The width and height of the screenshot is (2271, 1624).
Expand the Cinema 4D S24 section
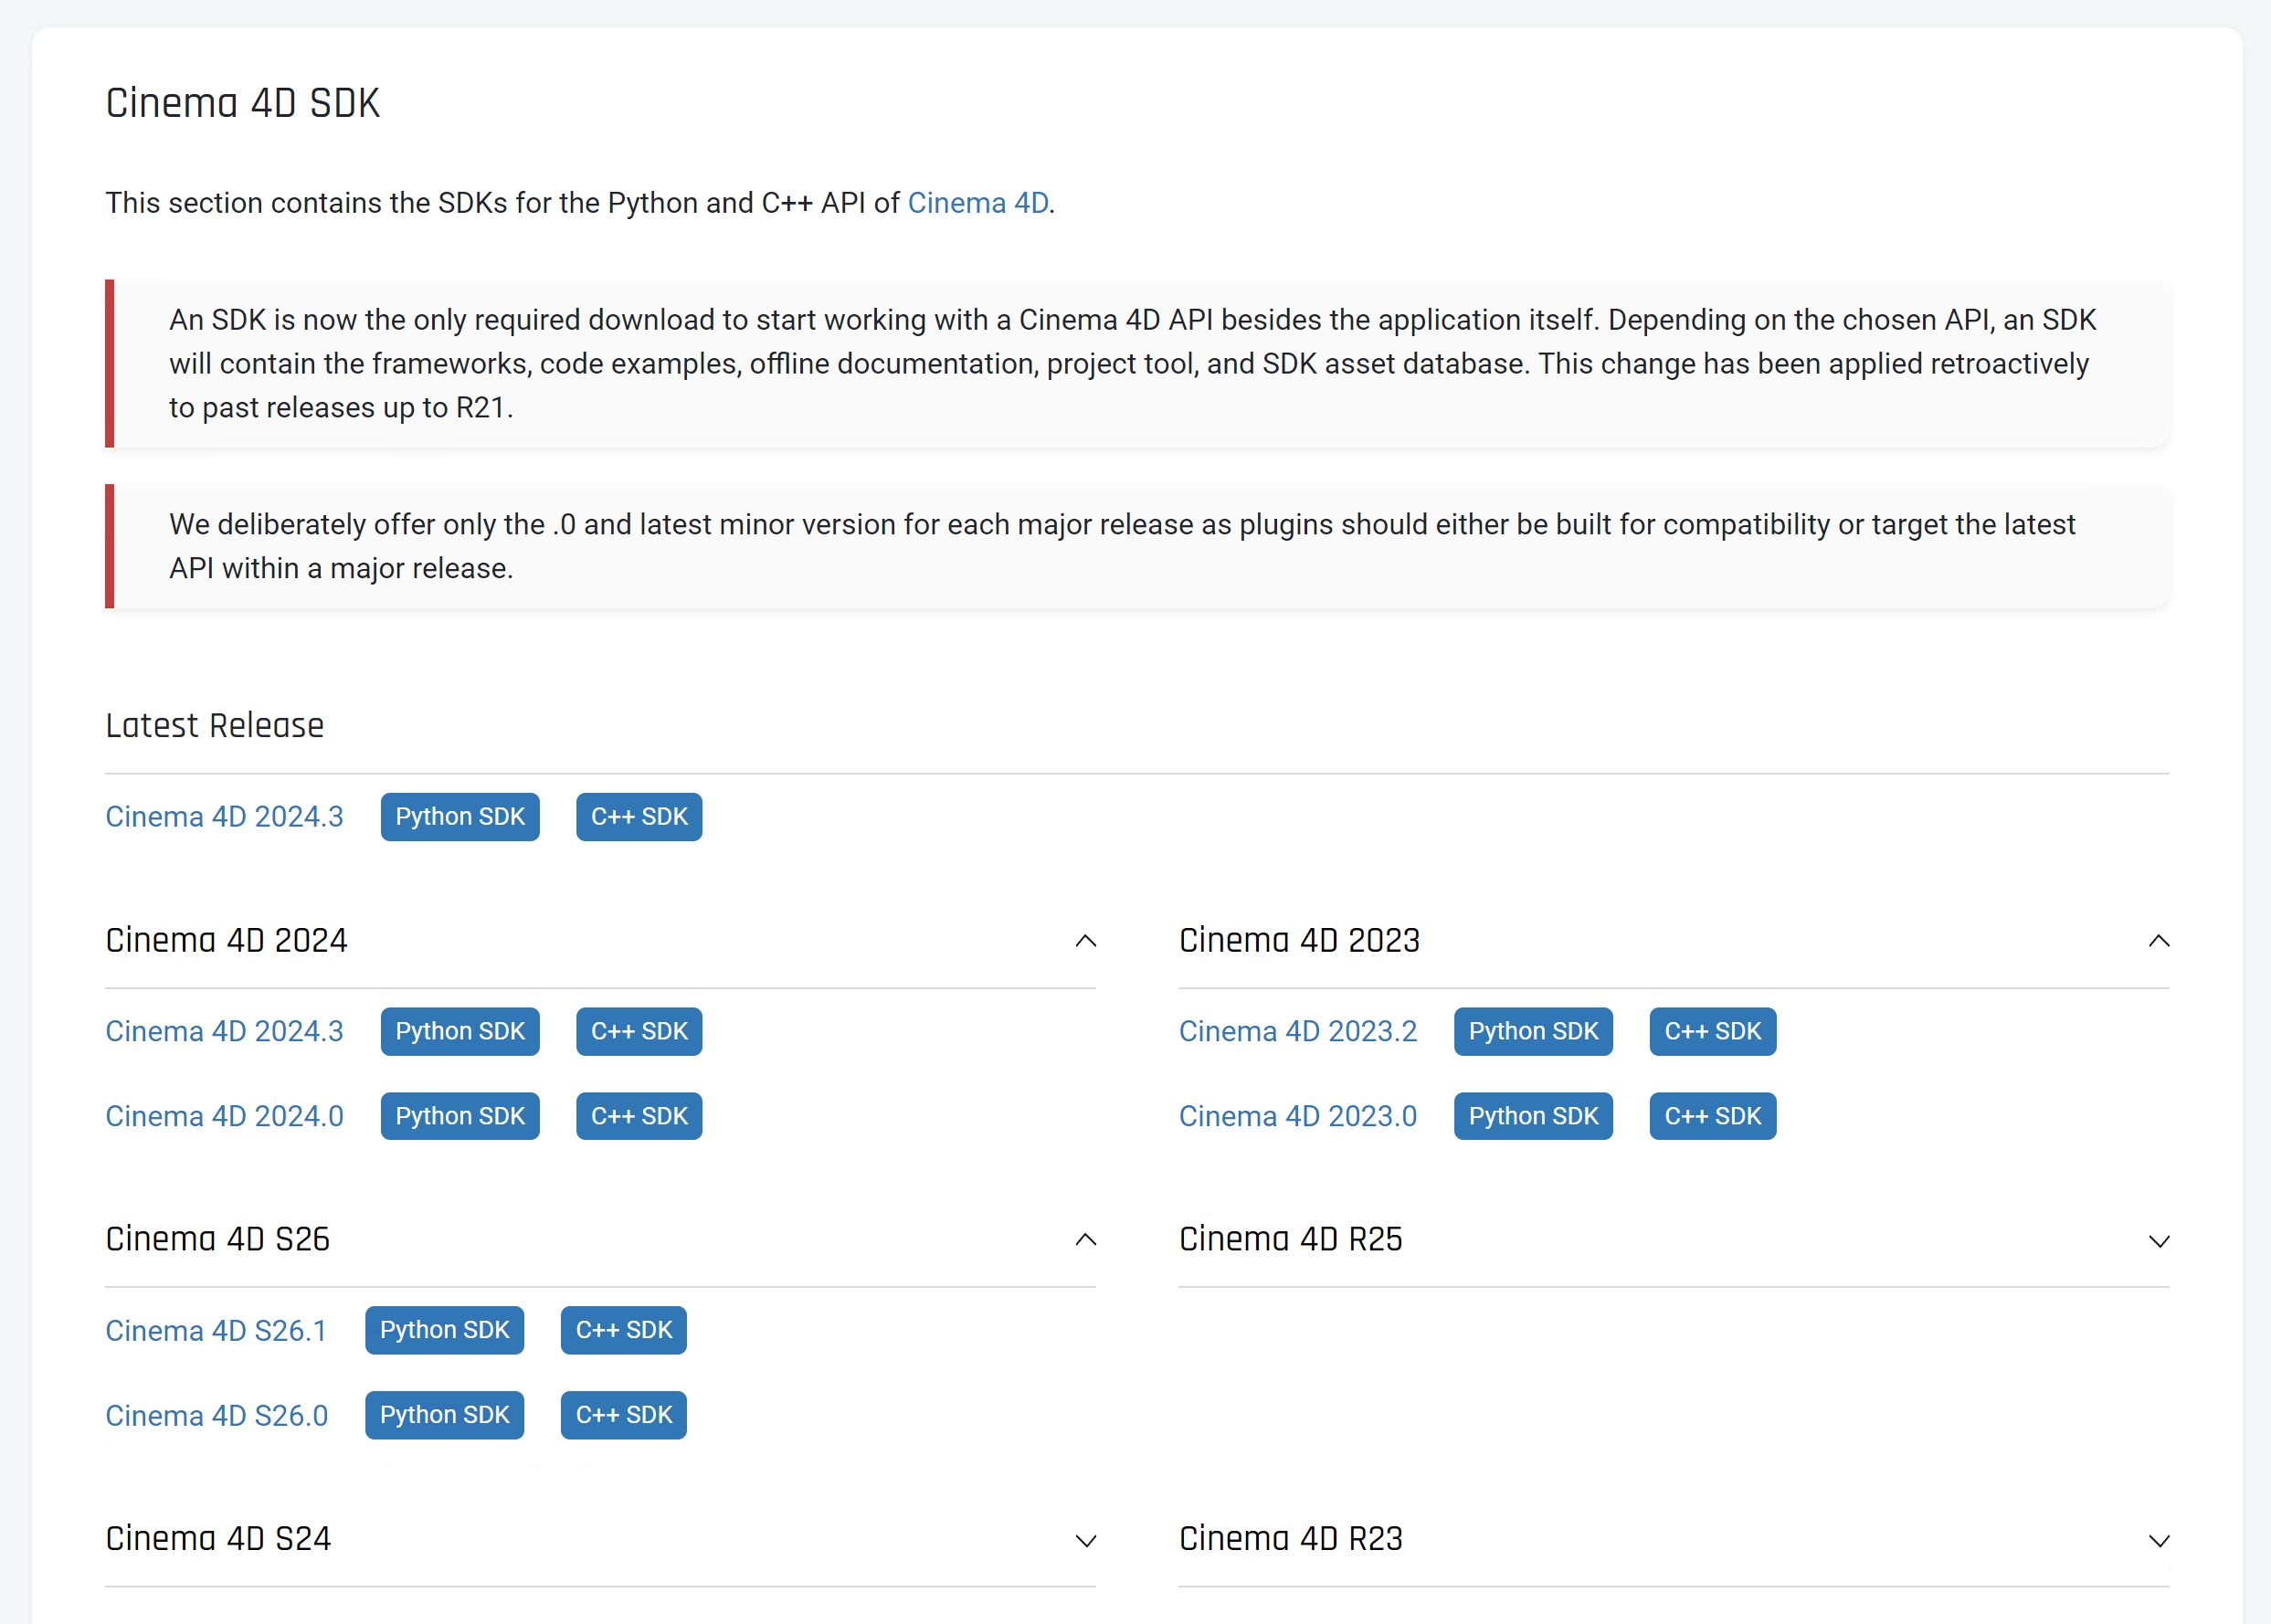point(1085,1540)
